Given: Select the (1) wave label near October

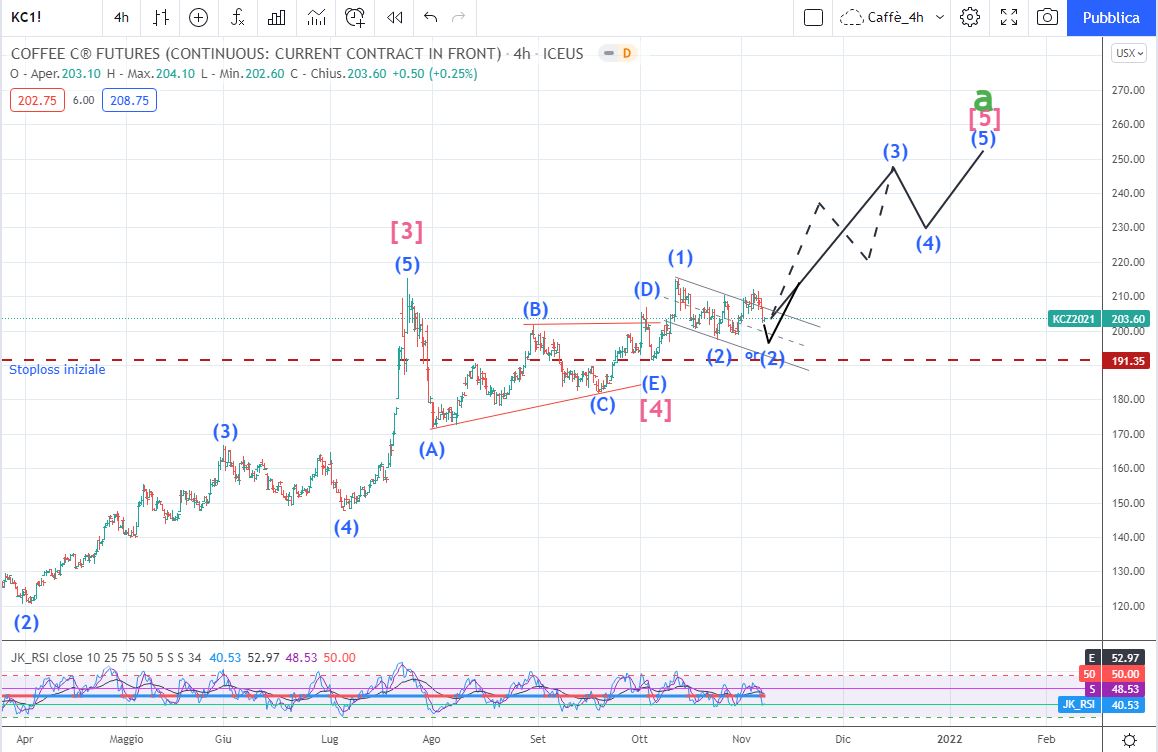Looking at the screenshot, I should coord(680,258).
